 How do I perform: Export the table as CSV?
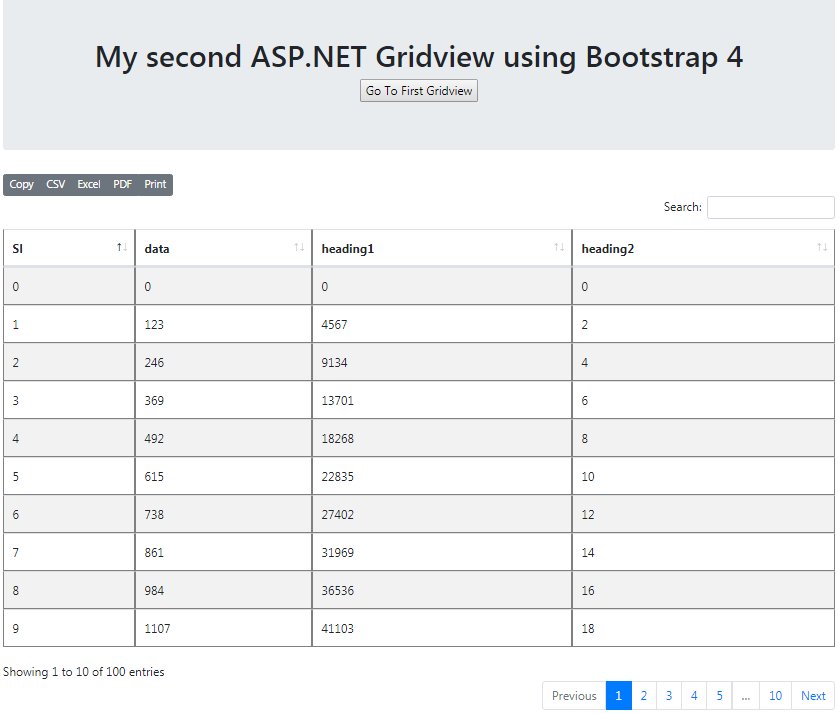point(56,185)
